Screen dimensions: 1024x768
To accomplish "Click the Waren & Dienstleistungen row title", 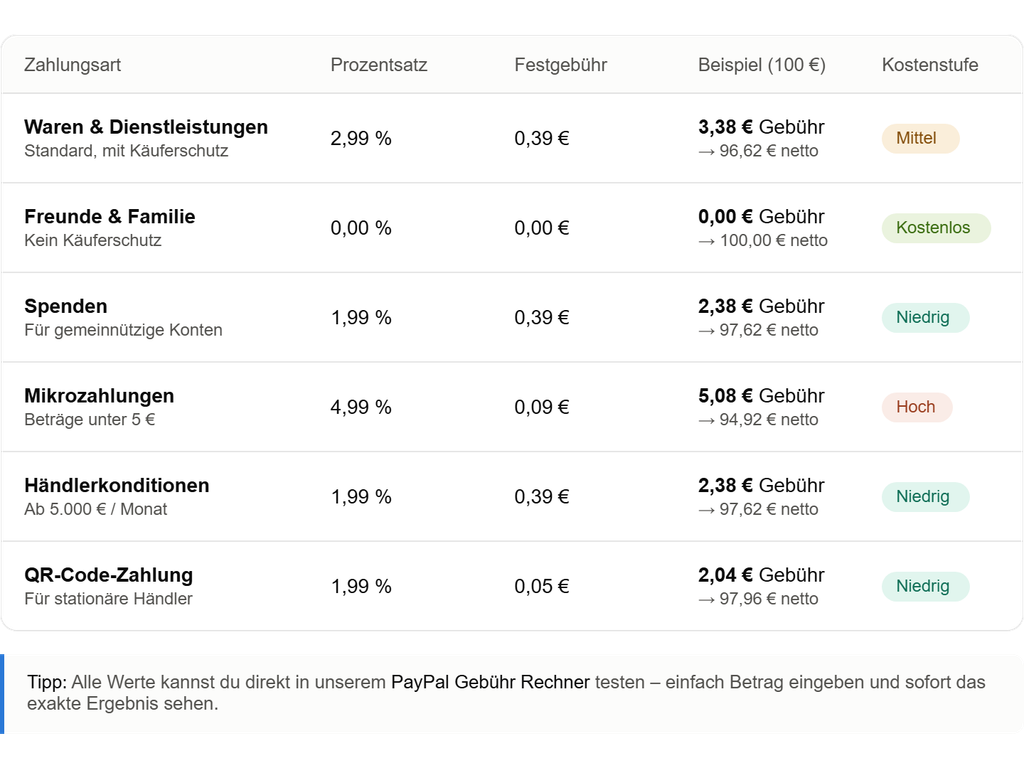I will pos(146,127).
